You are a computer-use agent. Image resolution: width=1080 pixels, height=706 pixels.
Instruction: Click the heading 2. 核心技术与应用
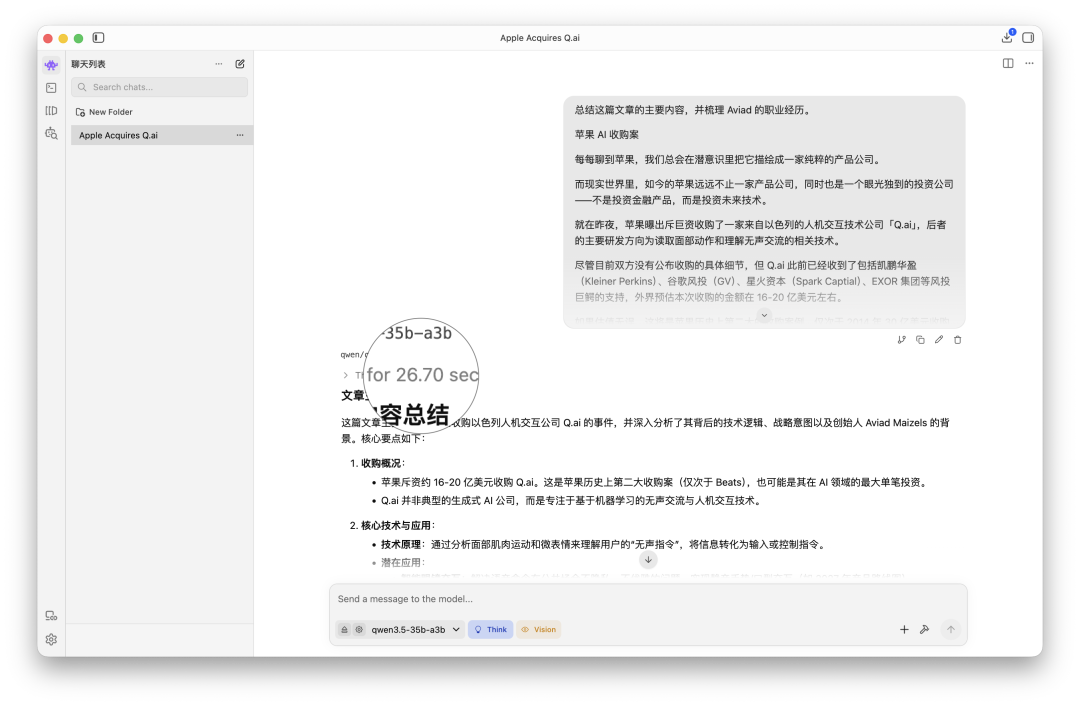point(393,526)
